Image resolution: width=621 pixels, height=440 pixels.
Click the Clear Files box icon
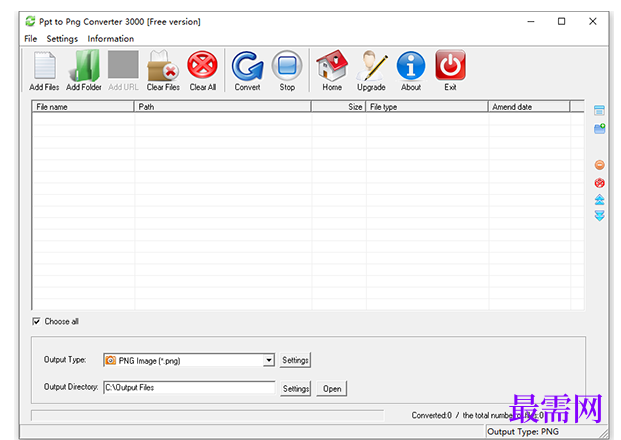tap(163, 66)
